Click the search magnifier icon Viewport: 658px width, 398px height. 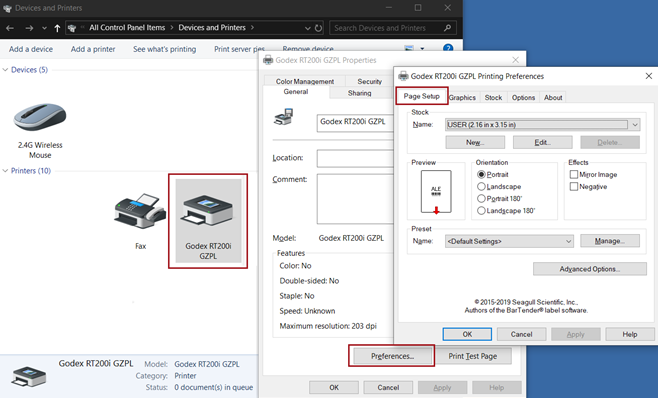(447, 28)
